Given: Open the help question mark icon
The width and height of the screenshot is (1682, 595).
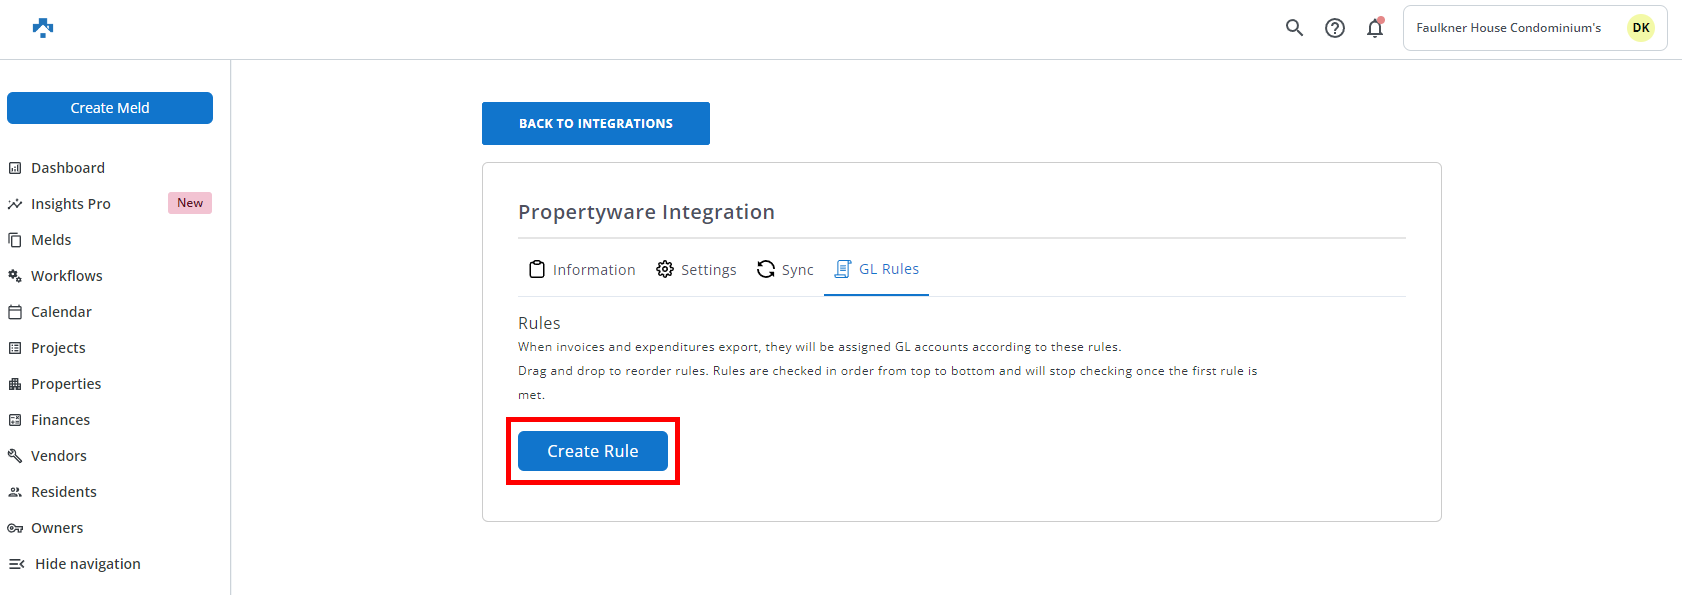Looking at the screenshot, I should (1335, 28).
